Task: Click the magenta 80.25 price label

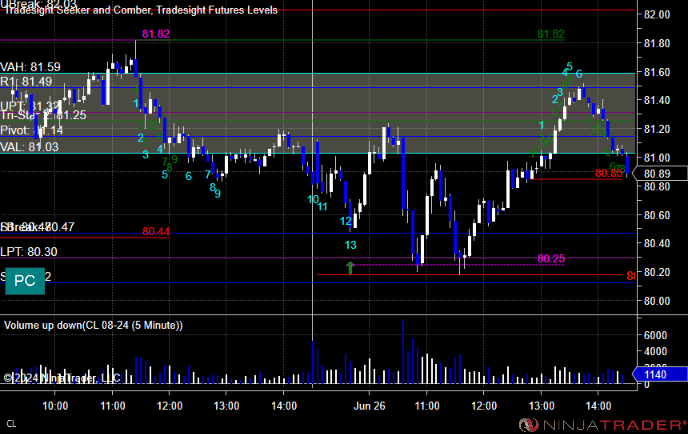Action: (x=551, y=258)
